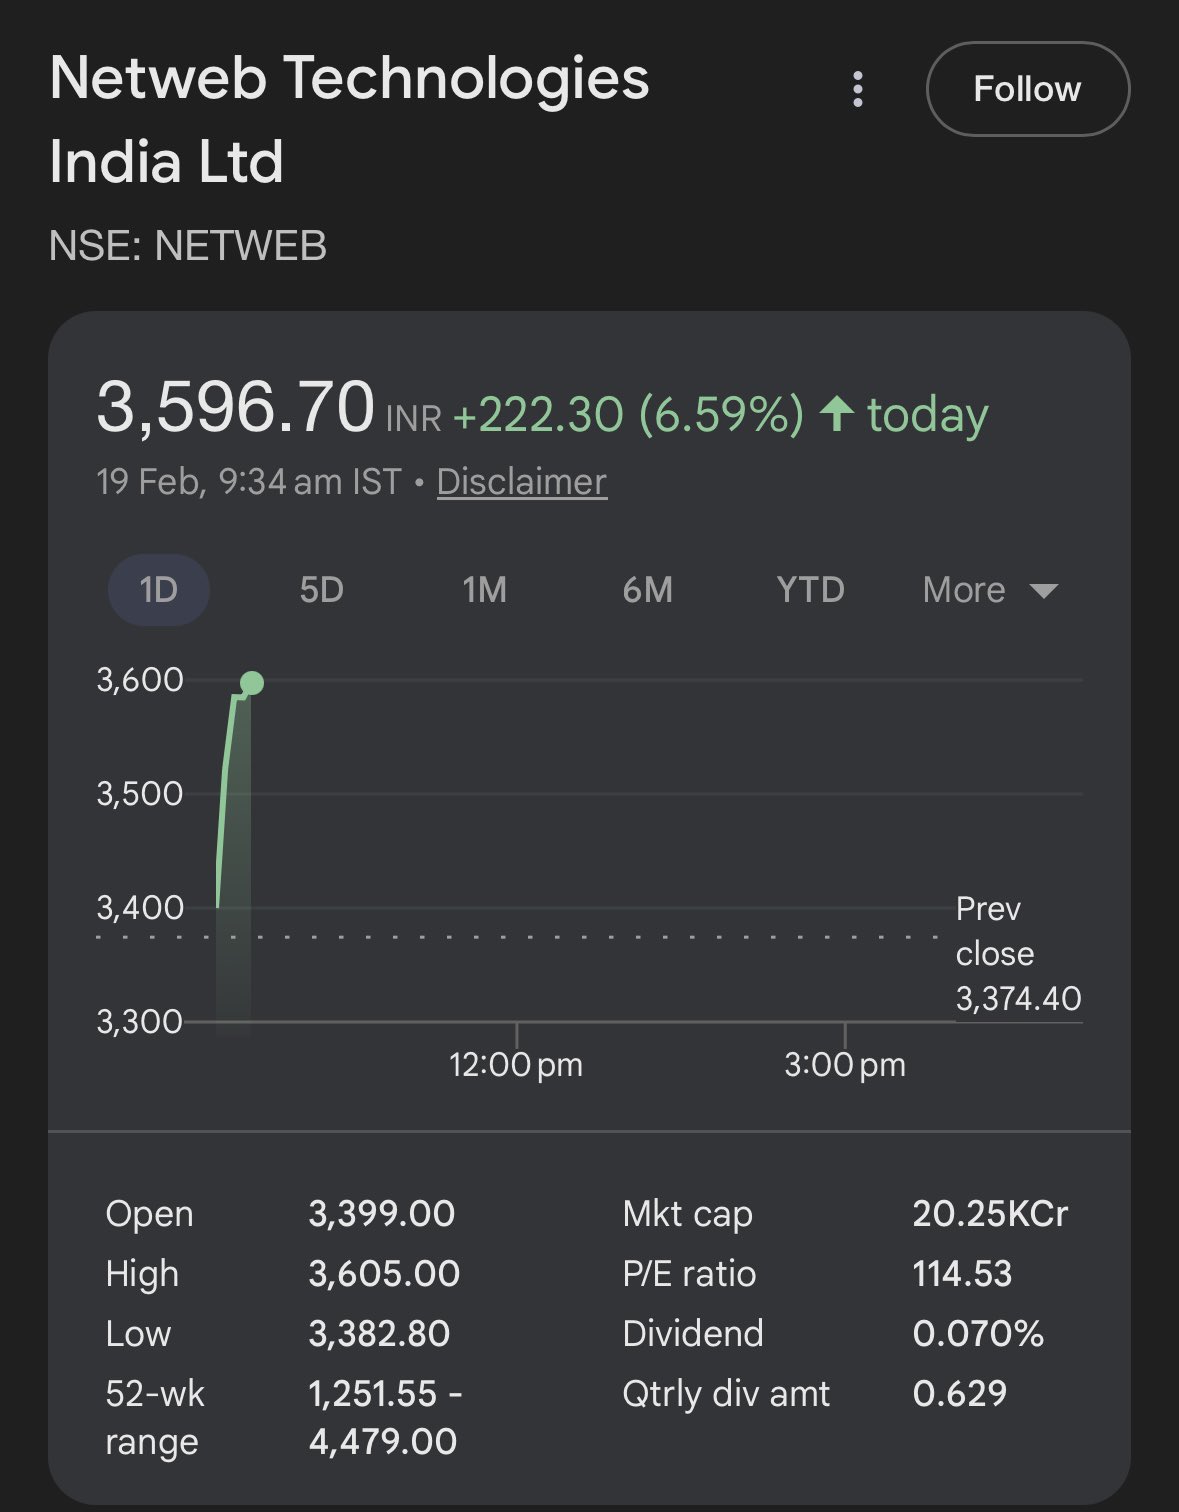1179x1512 pixels.
Task: Click the P/E ratio value 114.53
Action: tap(962, 1274)
